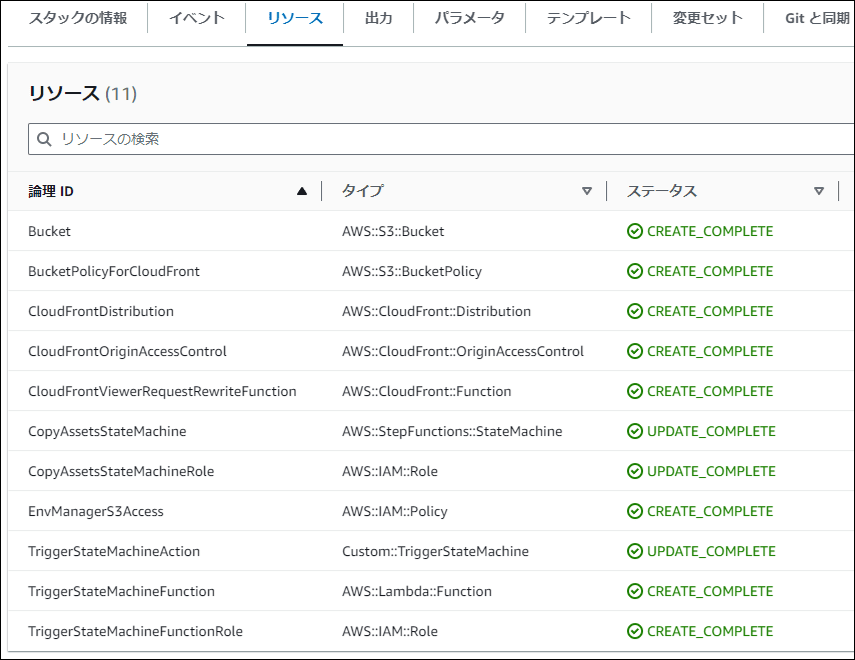Click the status check icon for CloudFrontOriginAccessControl row
This screenshot has height=660, width=855.
pos(635,351)
